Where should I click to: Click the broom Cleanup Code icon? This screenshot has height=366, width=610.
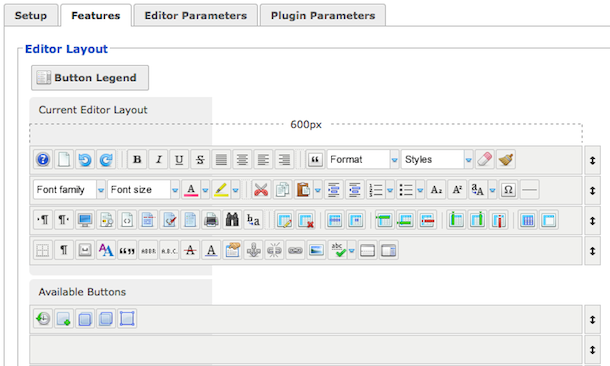[x=506, y=159]
